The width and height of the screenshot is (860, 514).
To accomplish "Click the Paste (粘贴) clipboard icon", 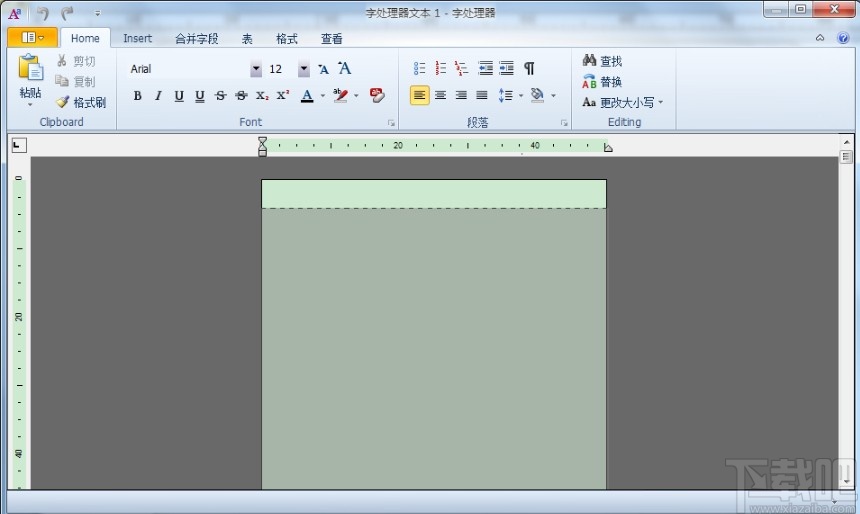I will click(x=31, y=69).
